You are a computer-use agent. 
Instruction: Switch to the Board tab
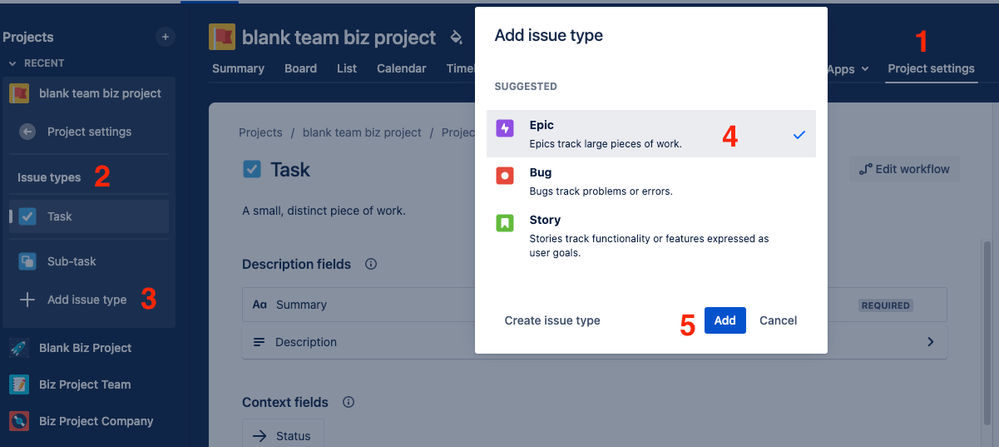click(300, 69)
